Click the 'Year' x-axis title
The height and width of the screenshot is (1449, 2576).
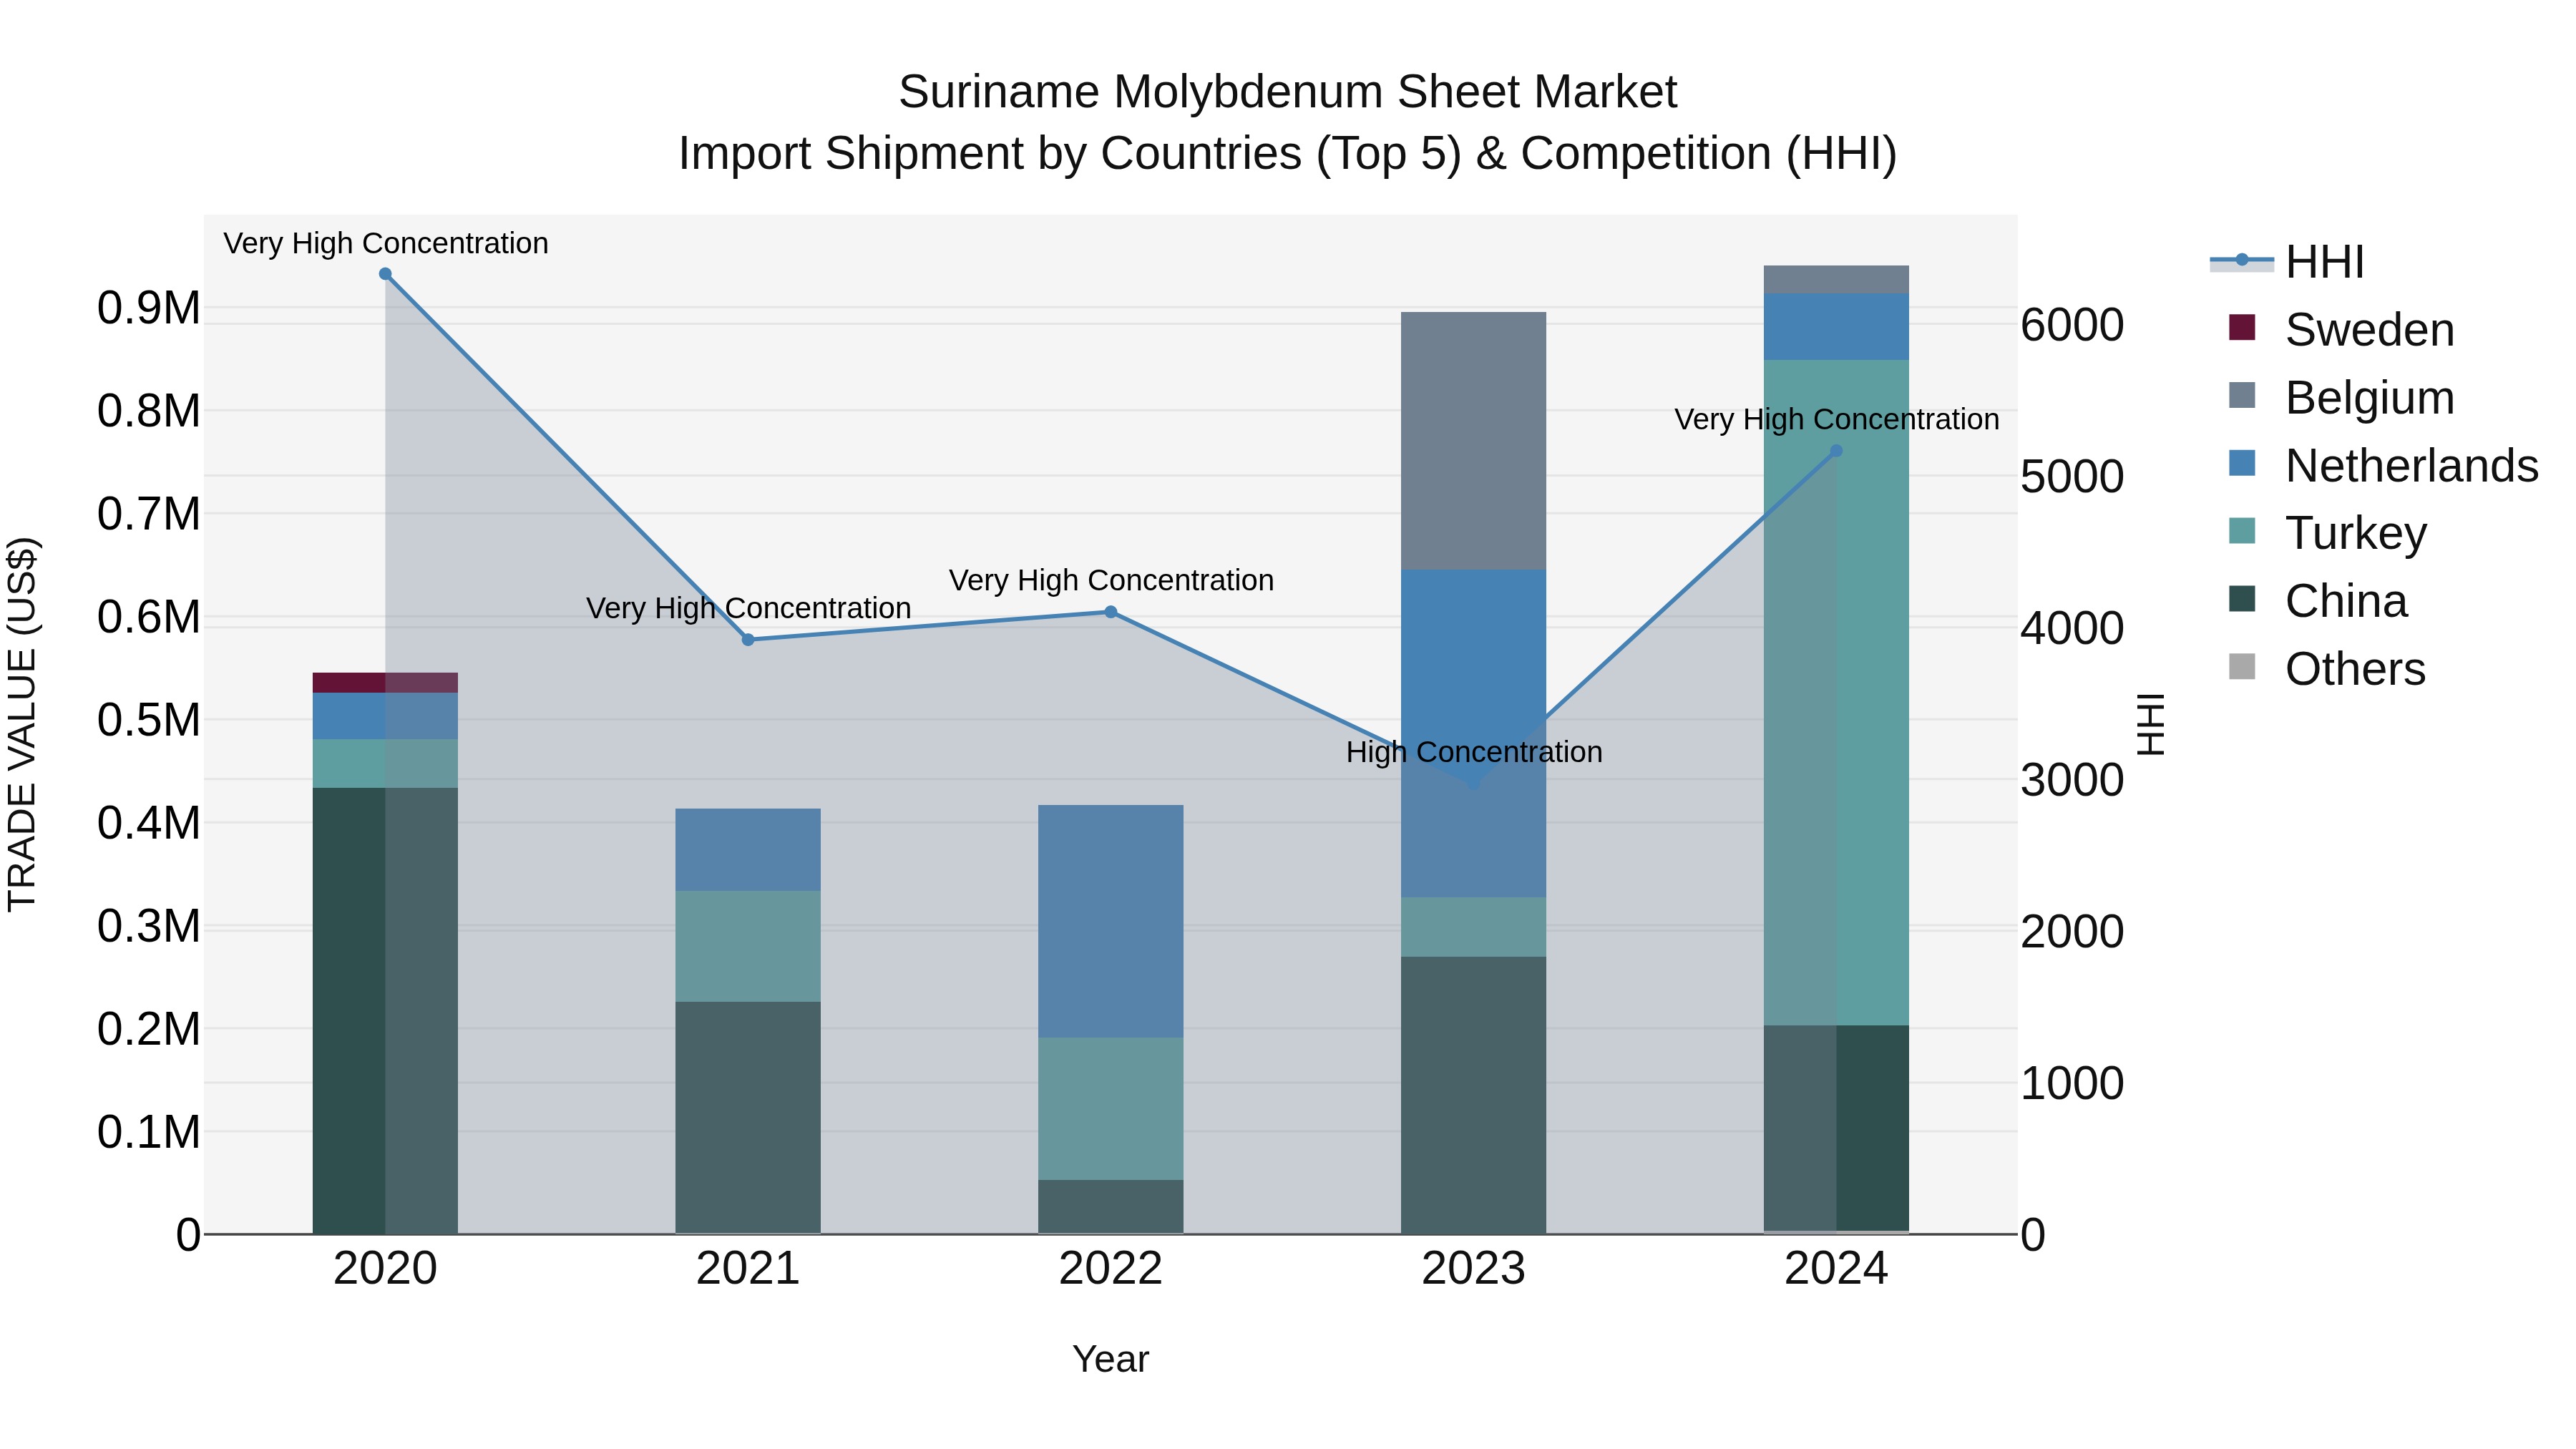[x=1111, y=1359]
